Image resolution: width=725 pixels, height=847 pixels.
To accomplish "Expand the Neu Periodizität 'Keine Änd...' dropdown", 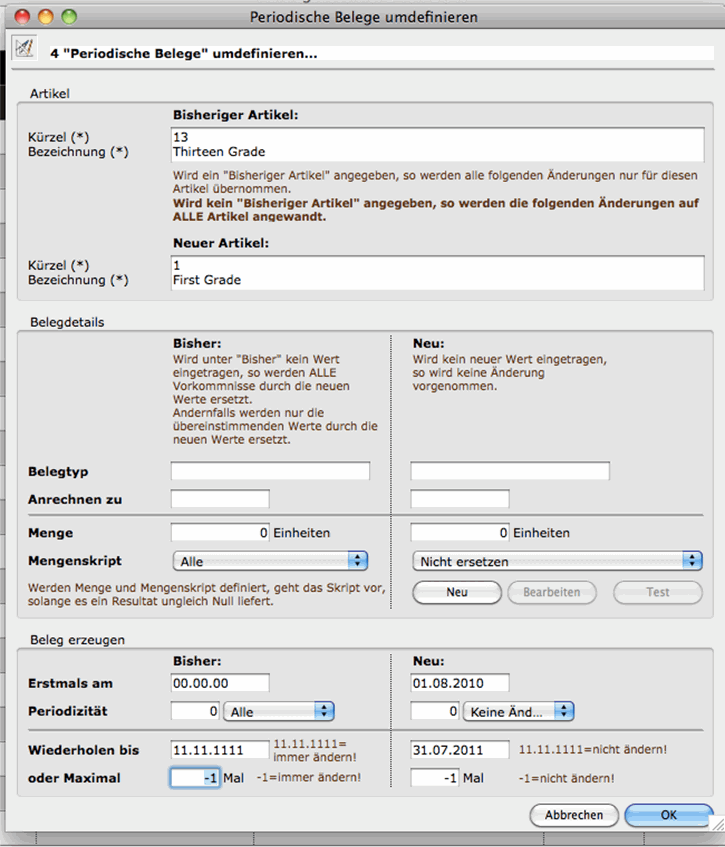I will pos(518,711).
